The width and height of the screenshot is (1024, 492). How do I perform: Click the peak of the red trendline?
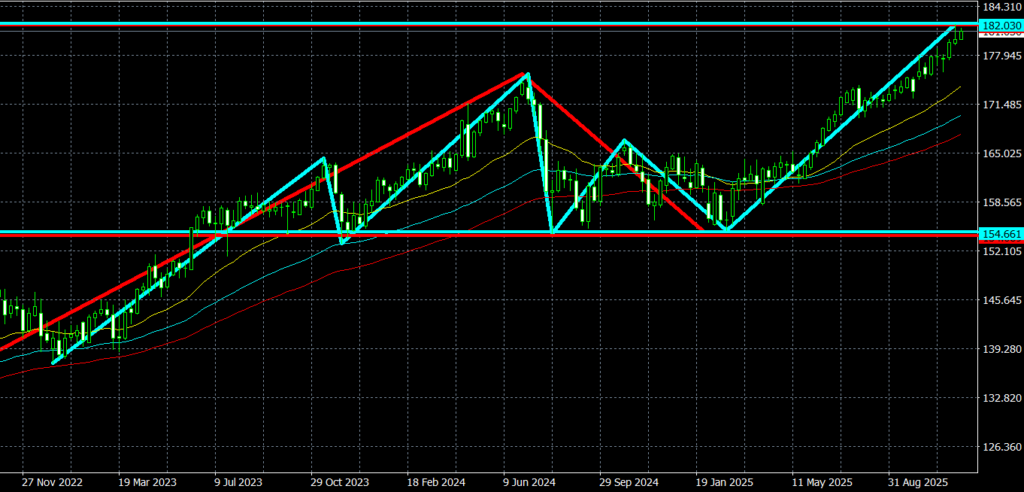tap(527, 74)
